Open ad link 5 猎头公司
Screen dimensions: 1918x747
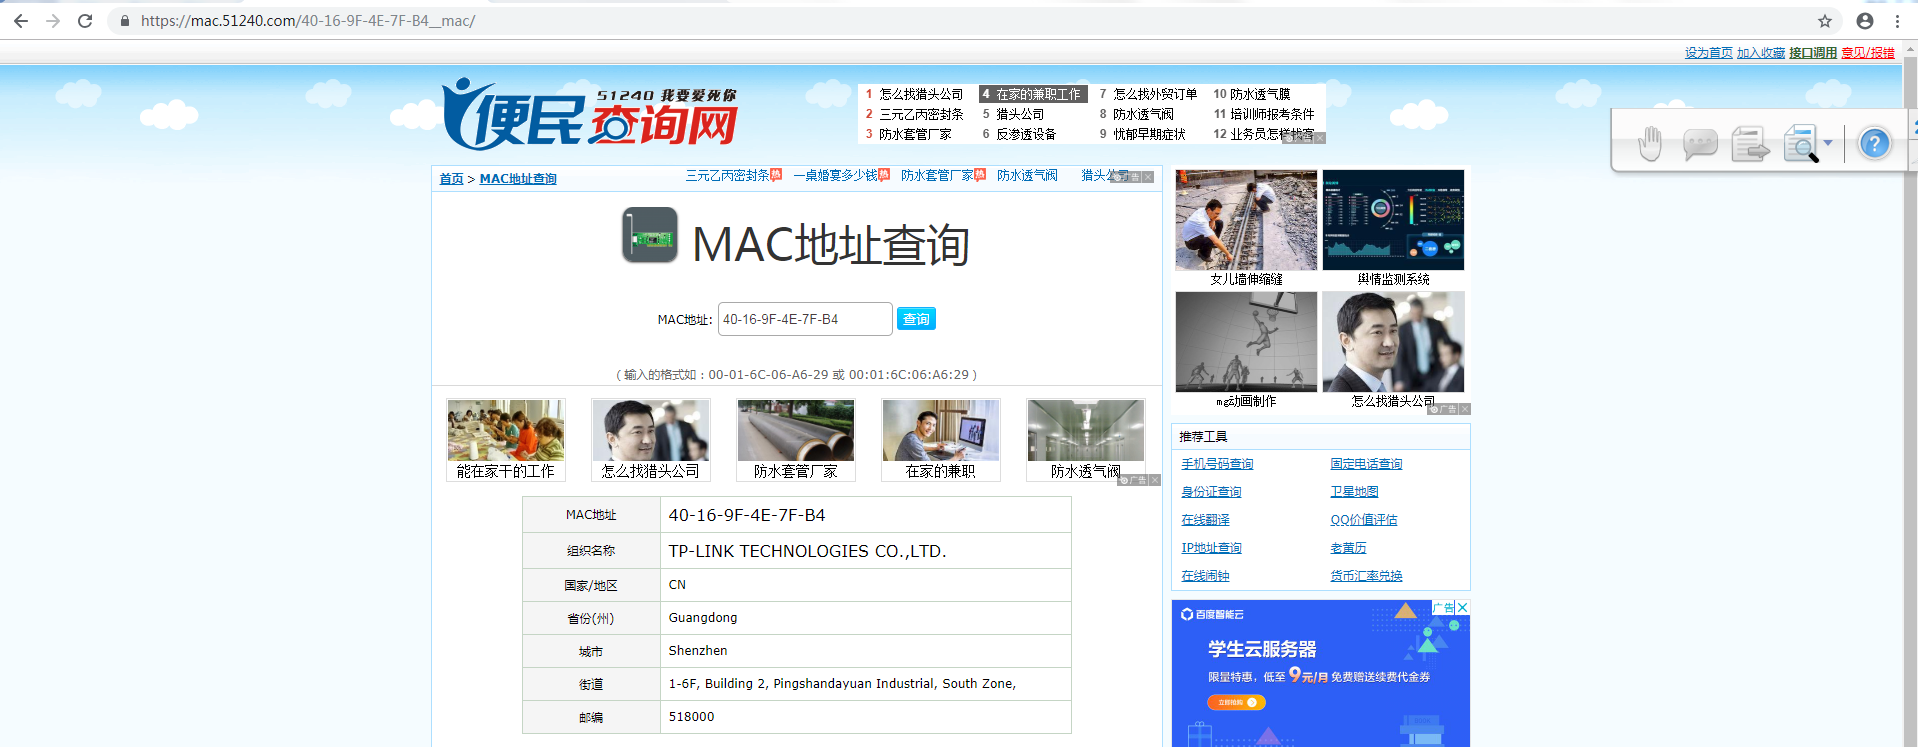1020,114
